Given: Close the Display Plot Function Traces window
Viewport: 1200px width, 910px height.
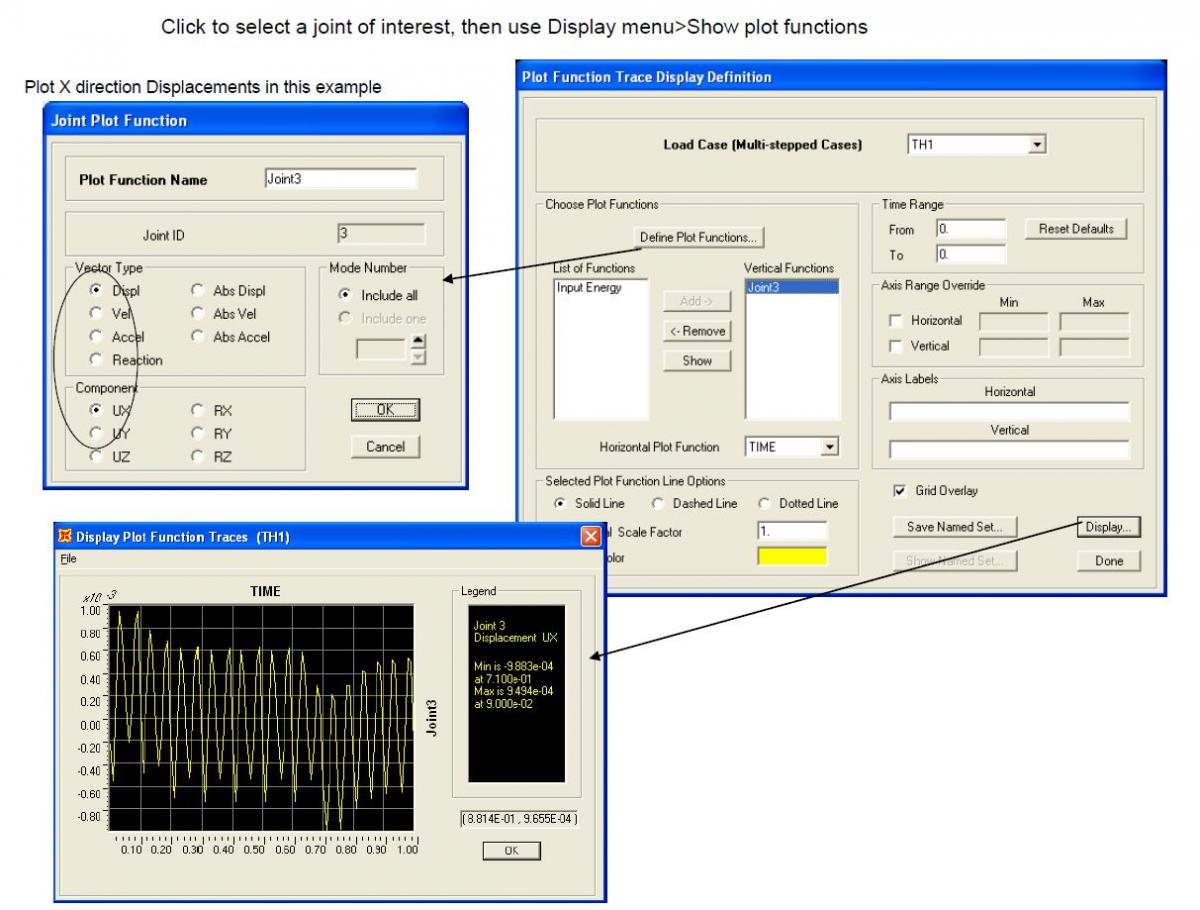Looking at the screenshot, I should tap(591, 537).
